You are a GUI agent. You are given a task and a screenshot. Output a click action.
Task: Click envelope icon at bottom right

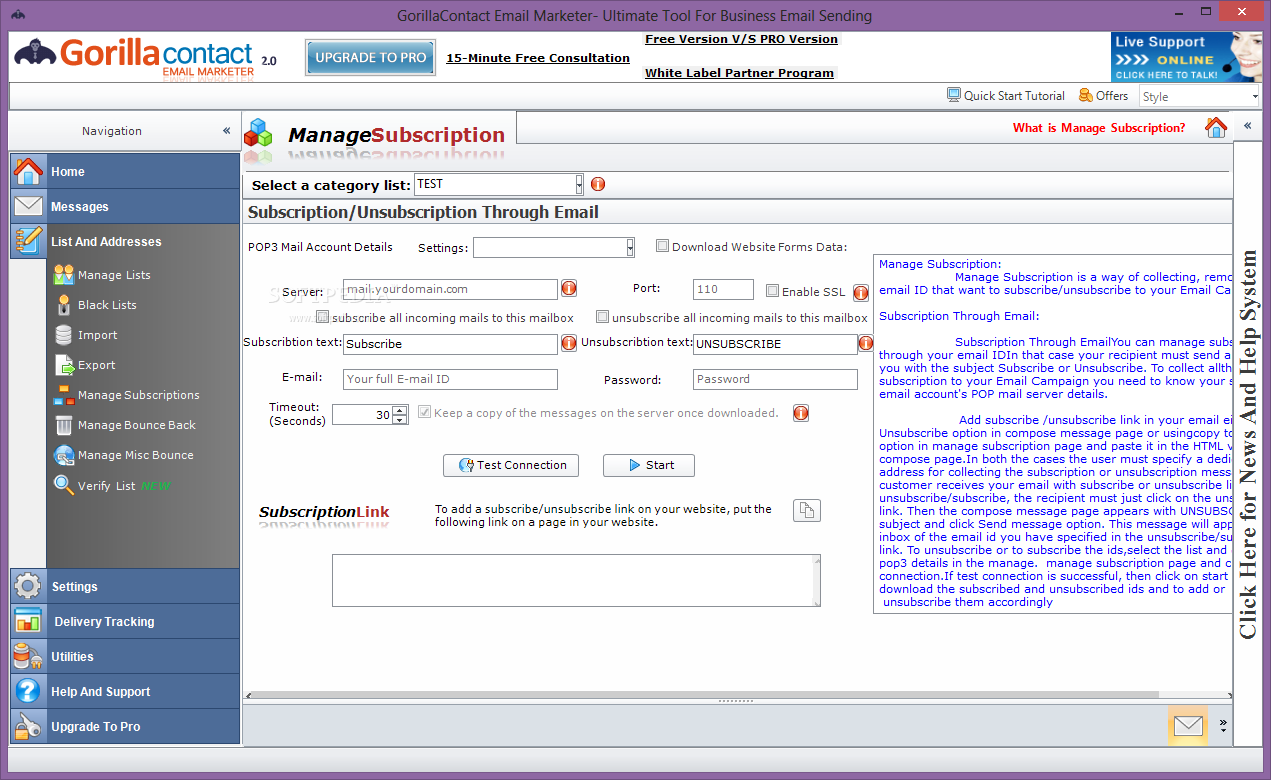(x=1188, y=726)
